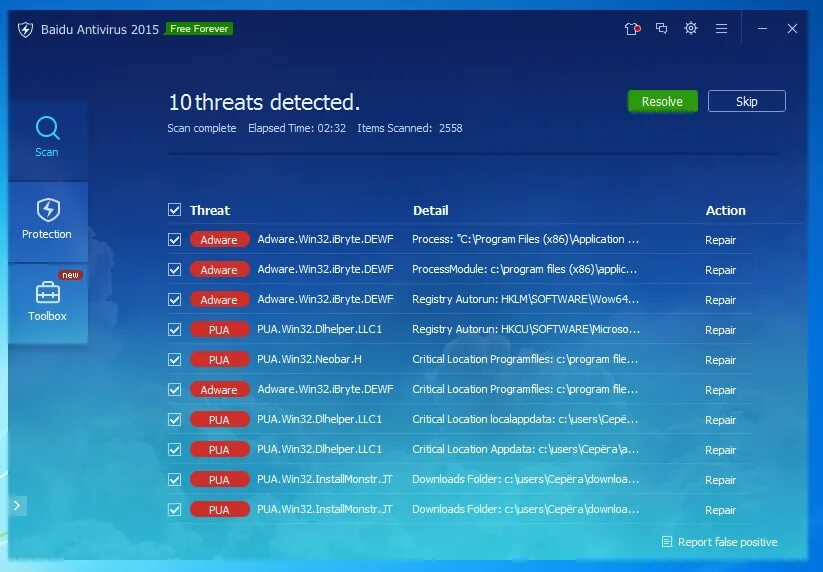Click the 'Scan complete' status text
The height and width of the screenshot is (572, 823).
[x=202, y=128]
